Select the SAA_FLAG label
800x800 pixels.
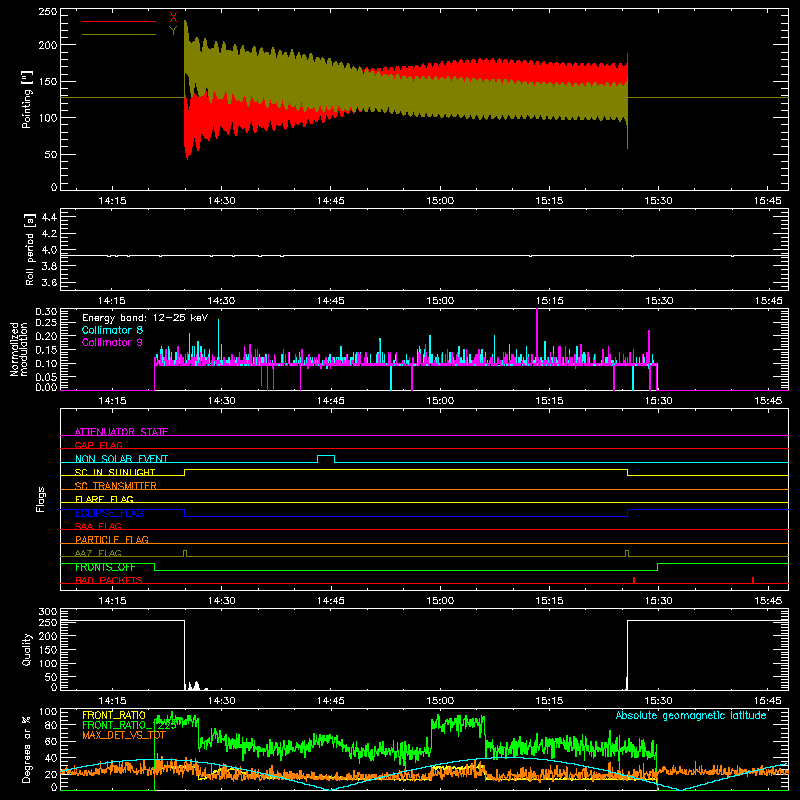(x=98, y=526)
